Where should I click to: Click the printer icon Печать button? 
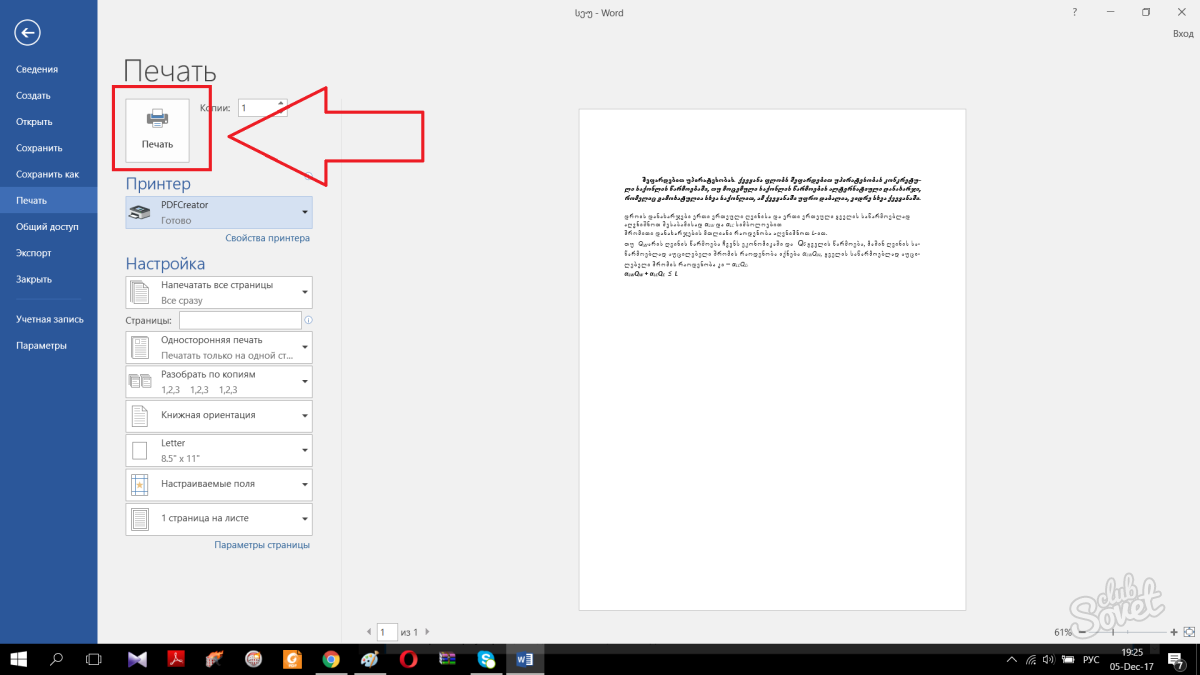pos(157,130)
